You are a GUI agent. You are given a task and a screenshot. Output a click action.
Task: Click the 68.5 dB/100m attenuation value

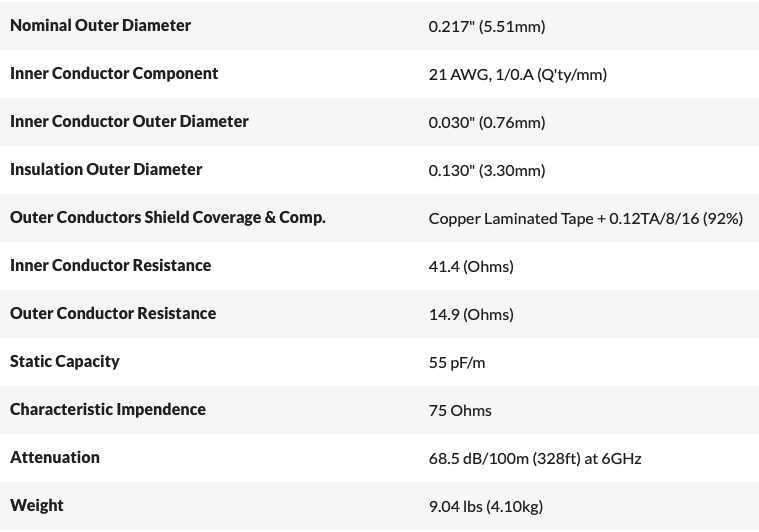pos(535,458)
